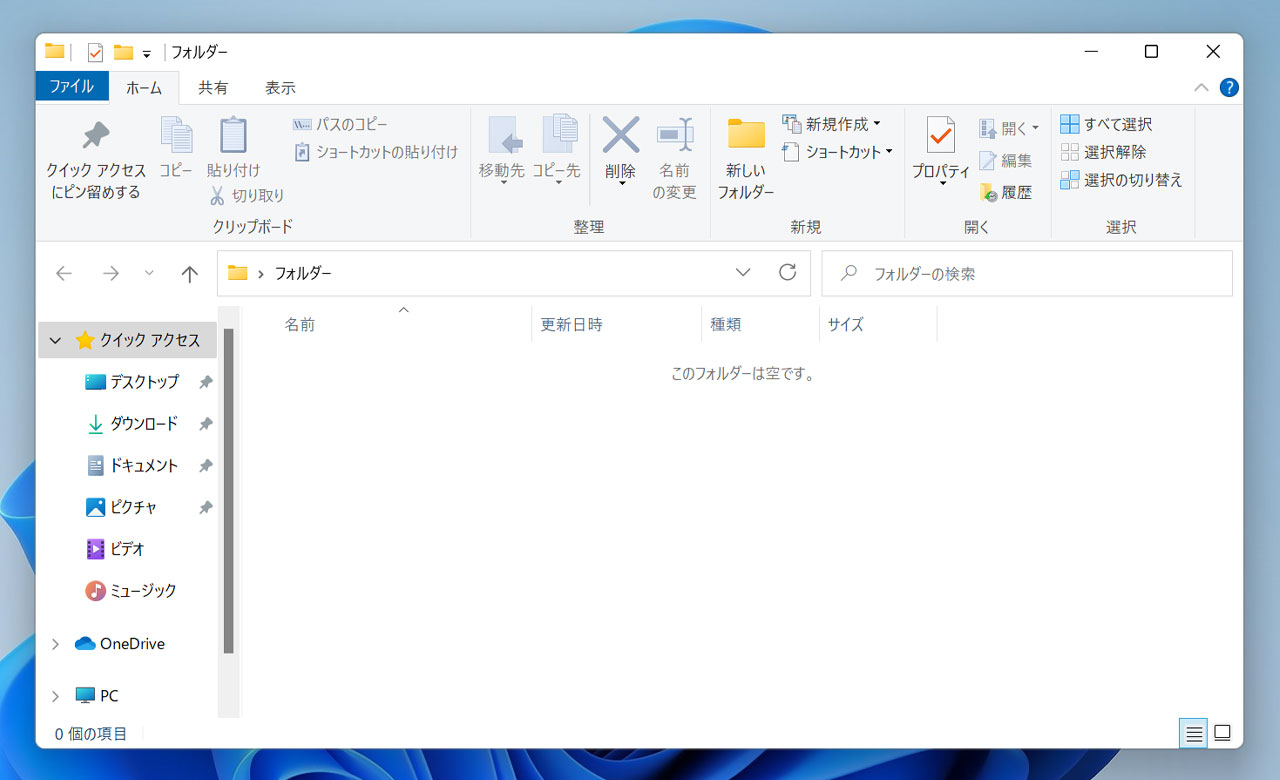
Task: Click the 履歴 history command
Action: click(1005, 192)
